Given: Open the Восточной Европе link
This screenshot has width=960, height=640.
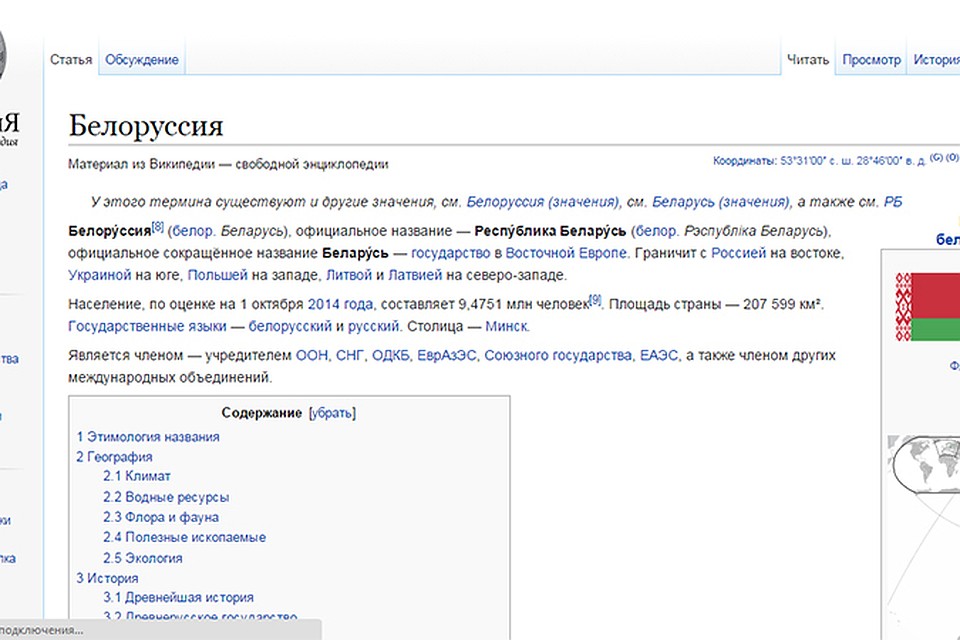Looking at the screenshot, I should point(566,253).
